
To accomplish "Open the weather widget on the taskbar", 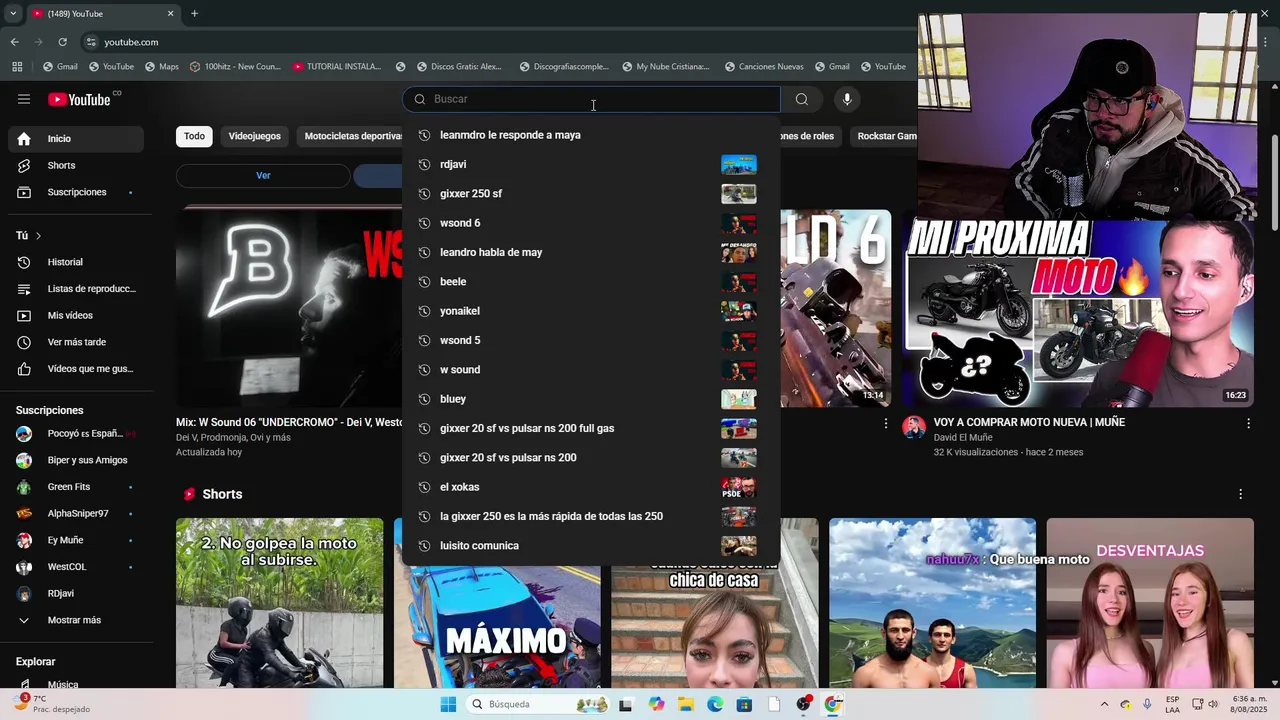I will [x=53, y=704].
